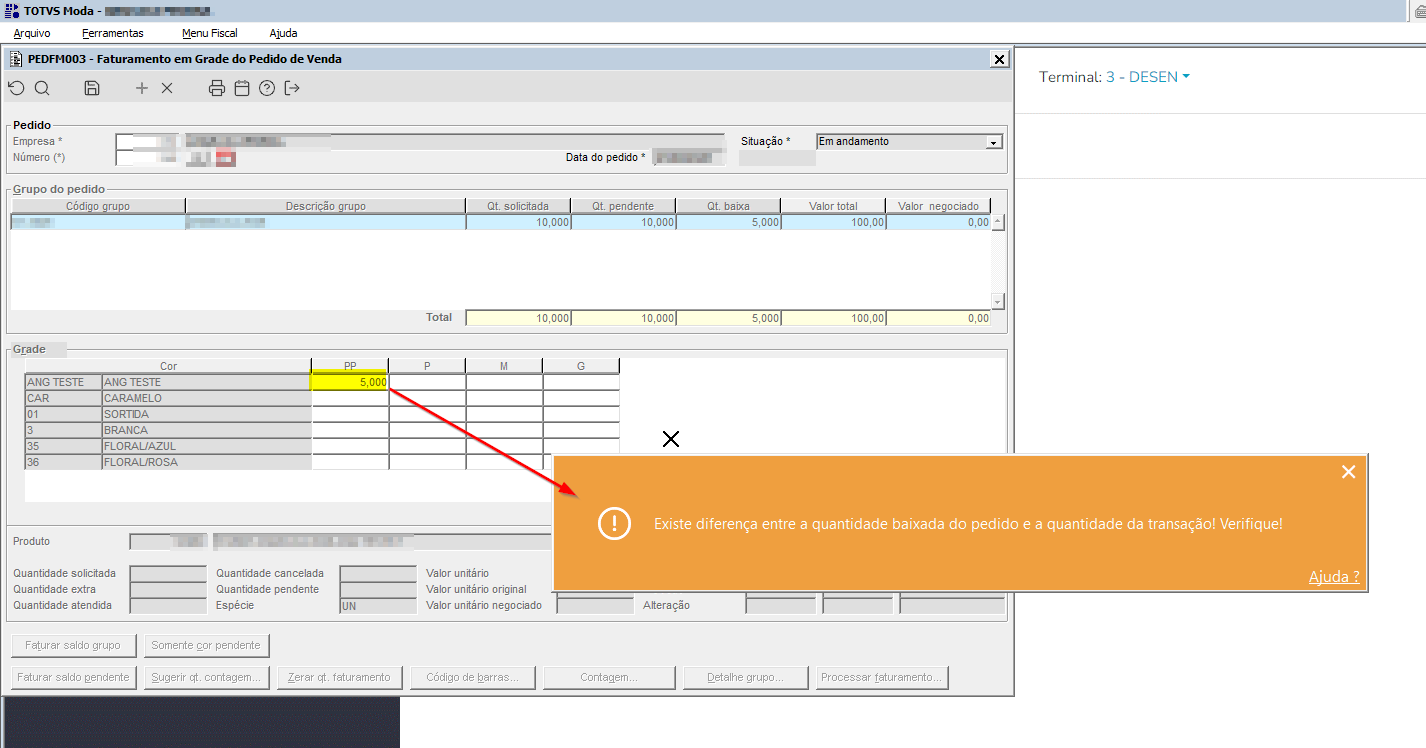The image size is (1426, 748).
Task: Click the Somente cor pendente button
Action: (206, 645)
